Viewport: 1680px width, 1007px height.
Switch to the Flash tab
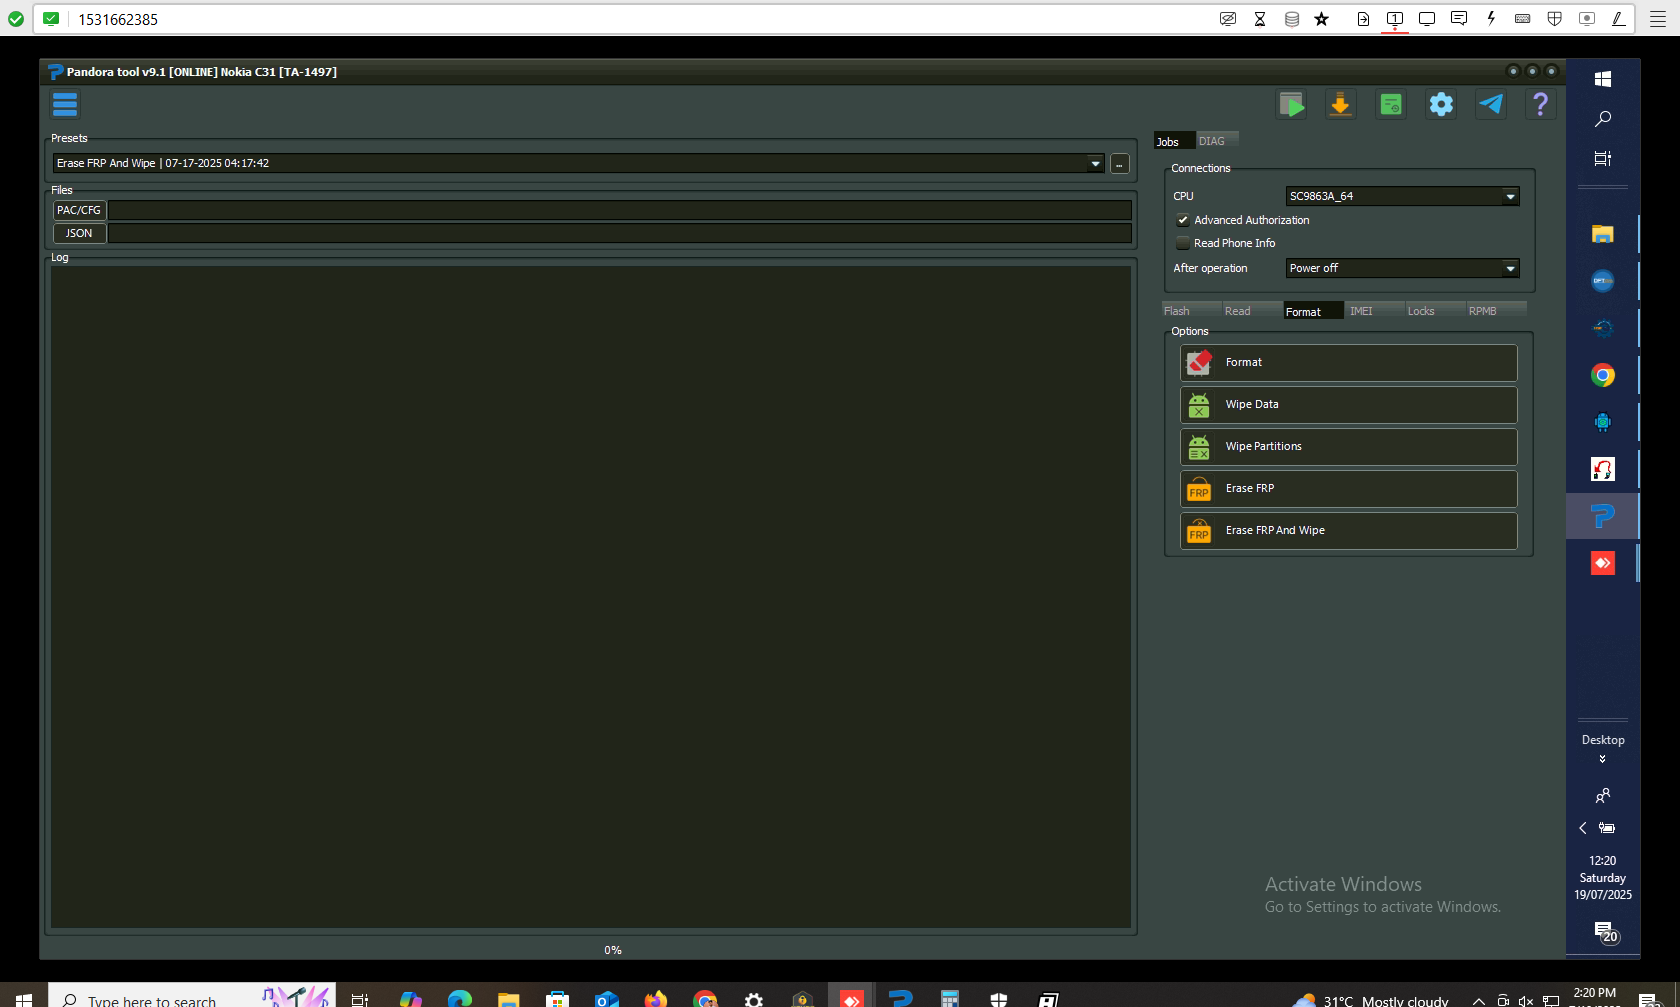click(x=1191, y=311)
